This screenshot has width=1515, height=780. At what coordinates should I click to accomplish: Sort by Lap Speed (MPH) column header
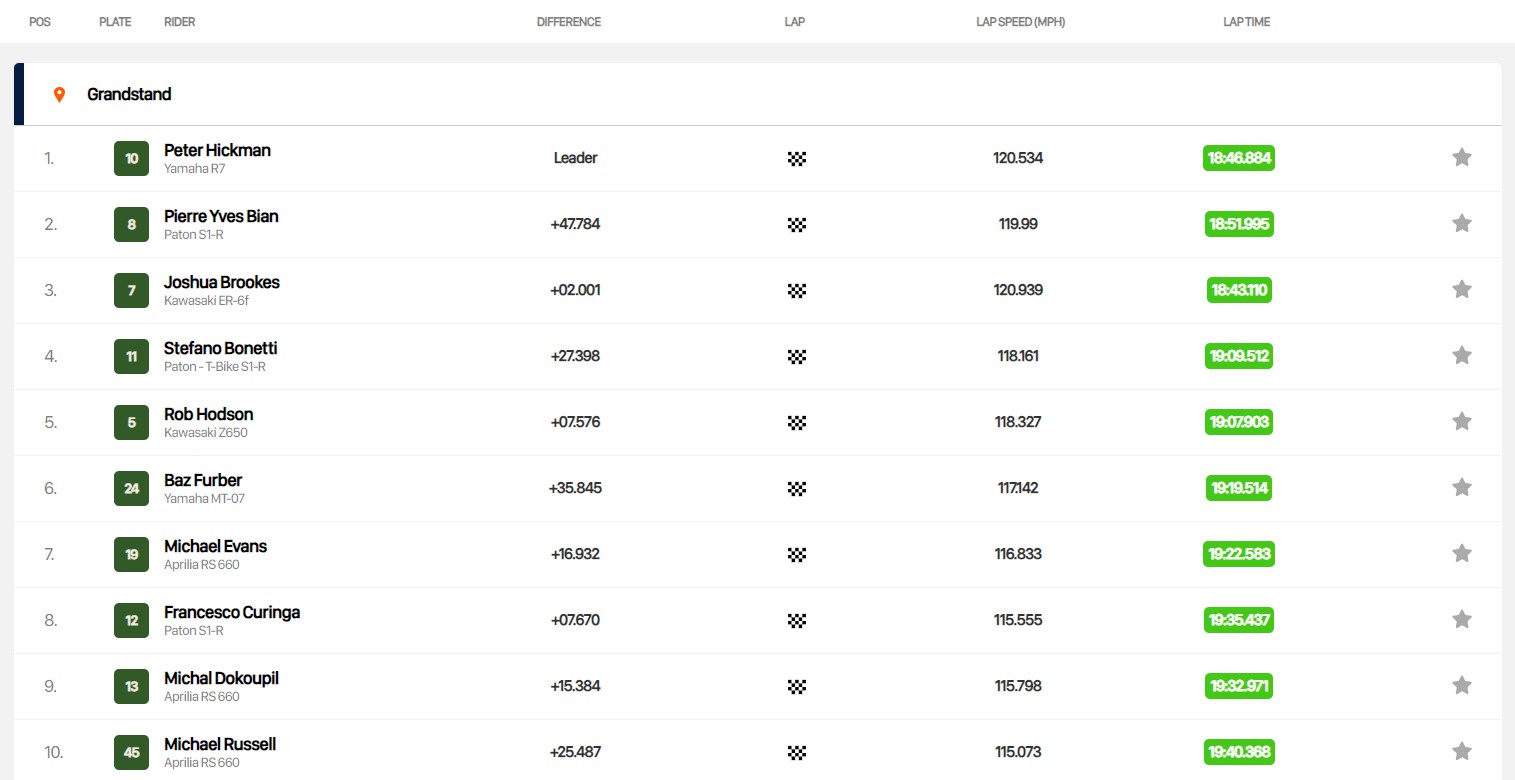1020,22
